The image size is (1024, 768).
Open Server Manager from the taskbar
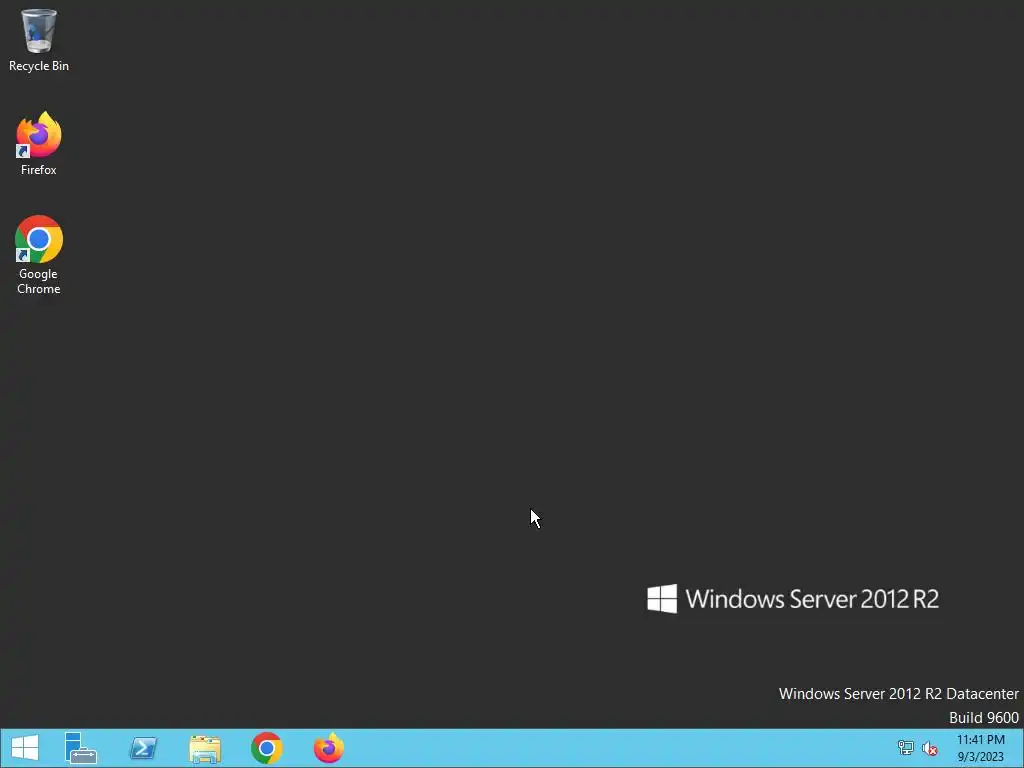pos(81,748)
